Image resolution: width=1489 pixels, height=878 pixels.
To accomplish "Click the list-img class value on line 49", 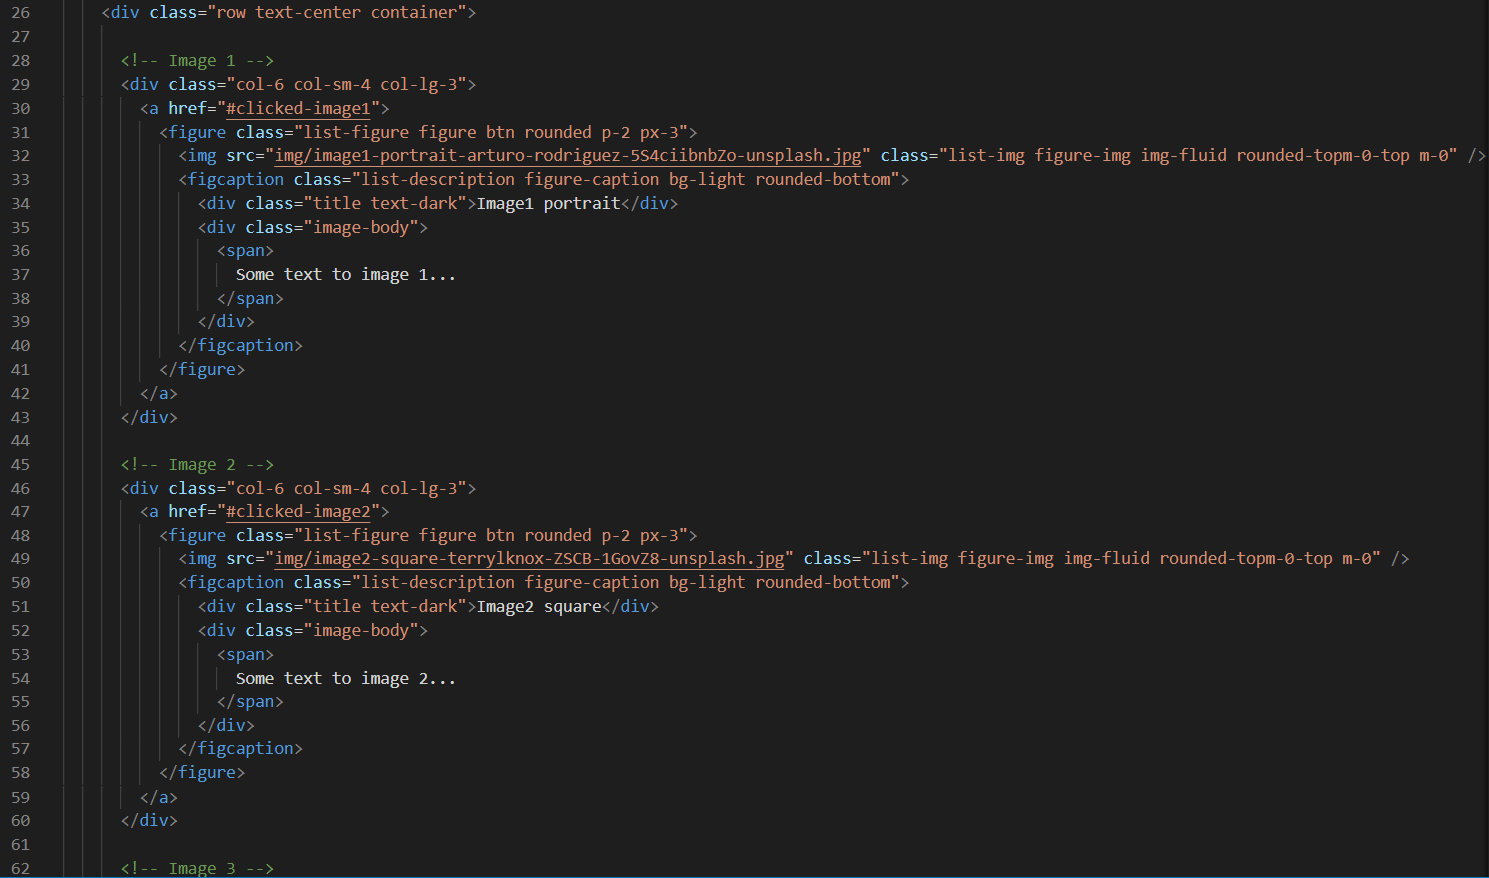I will click(1121, 558).
